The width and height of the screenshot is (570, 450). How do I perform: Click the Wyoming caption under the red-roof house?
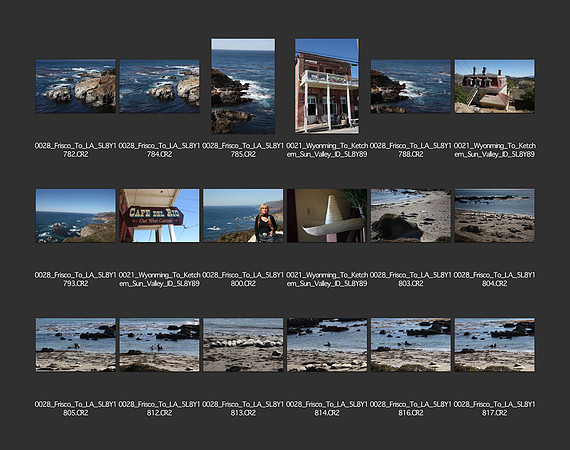coord(494,150)
